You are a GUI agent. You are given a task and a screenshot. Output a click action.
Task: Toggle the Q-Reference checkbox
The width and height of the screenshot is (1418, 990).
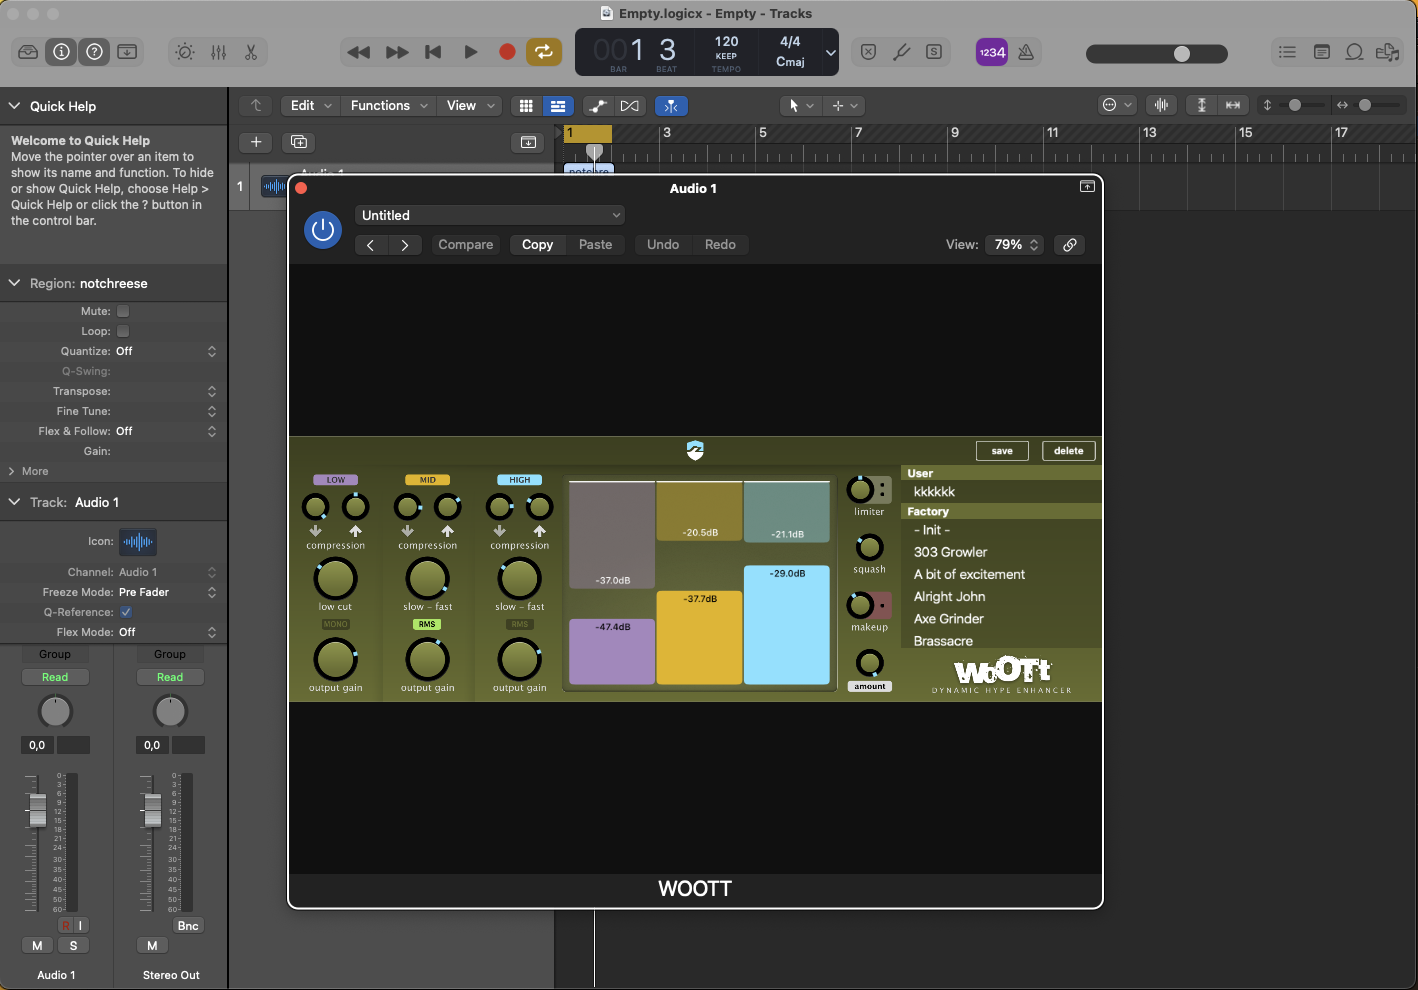pyautogui.click(x=125, y=612)
